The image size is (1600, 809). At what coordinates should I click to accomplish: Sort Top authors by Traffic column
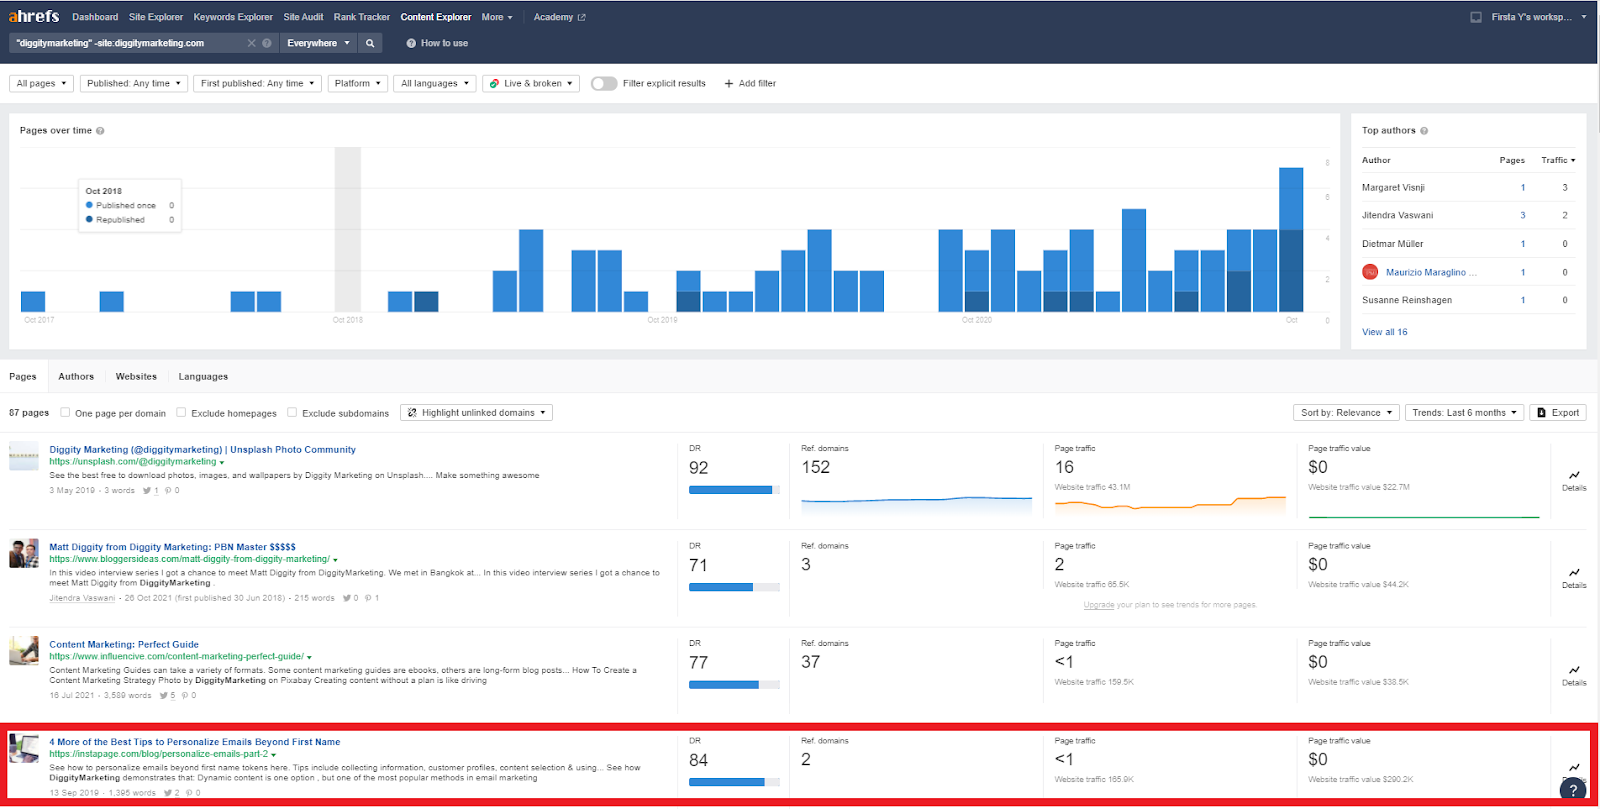[x=1558, y=160]
